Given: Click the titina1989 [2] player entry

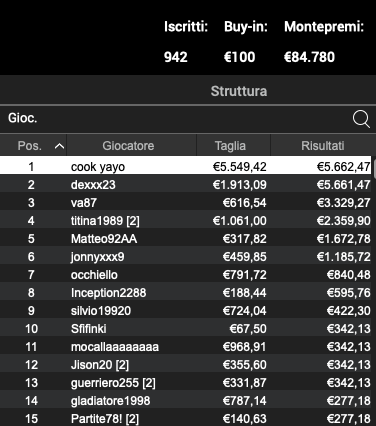Looking at the screenshot, I should [185, 220].
